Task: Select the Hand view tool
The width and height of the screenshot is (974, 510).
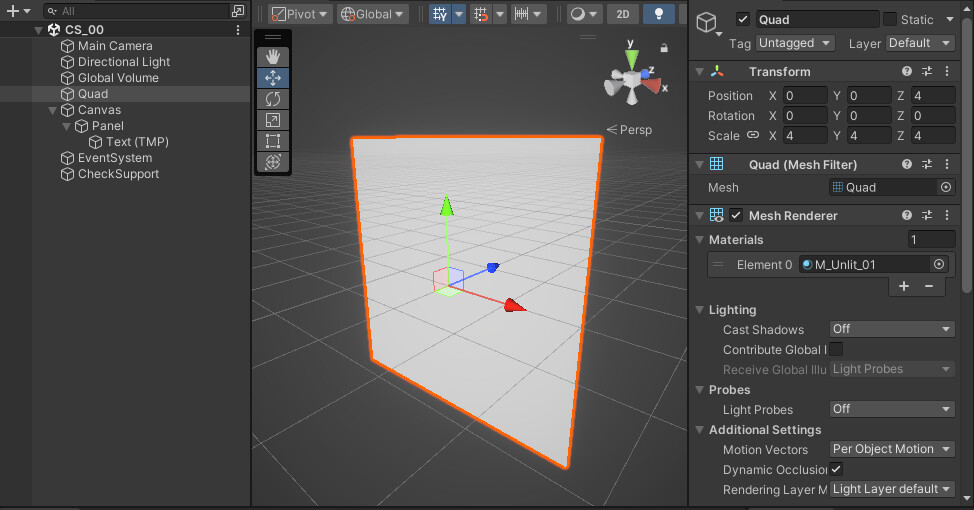Action: click(273, 57)
